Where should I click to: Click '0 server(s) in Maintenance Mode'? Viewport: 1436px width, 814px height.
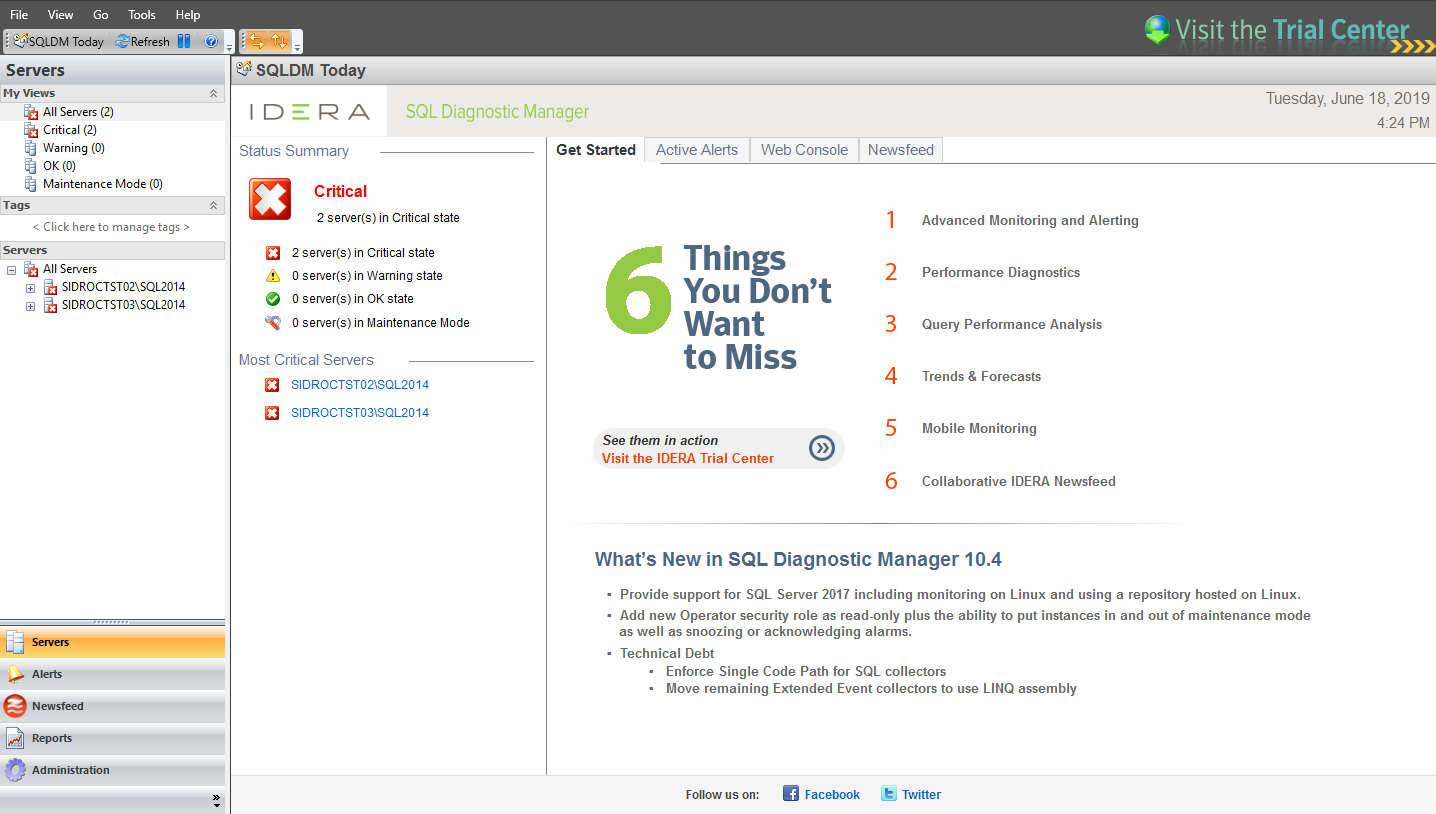381,323
